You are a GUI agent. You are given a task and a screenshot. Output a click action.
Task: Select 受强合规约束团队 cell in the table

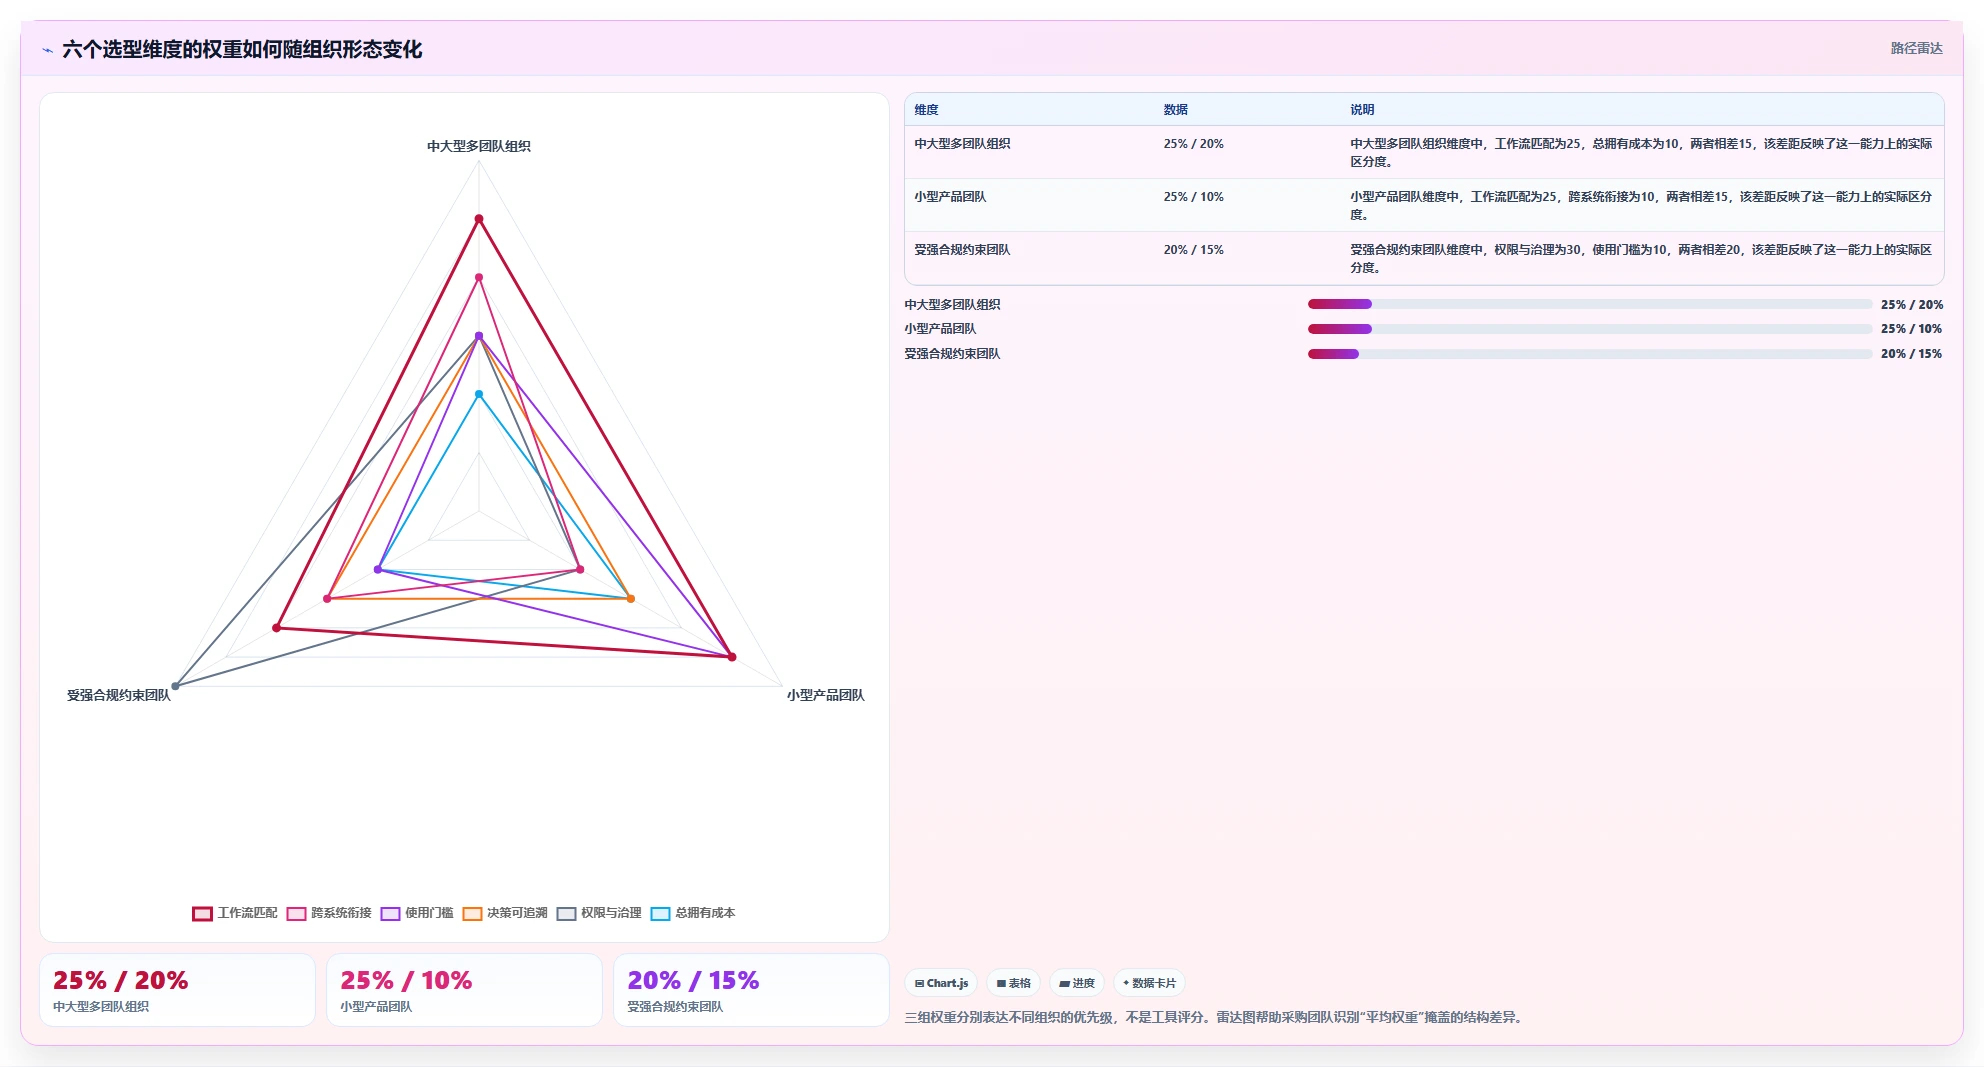point(962,250)
